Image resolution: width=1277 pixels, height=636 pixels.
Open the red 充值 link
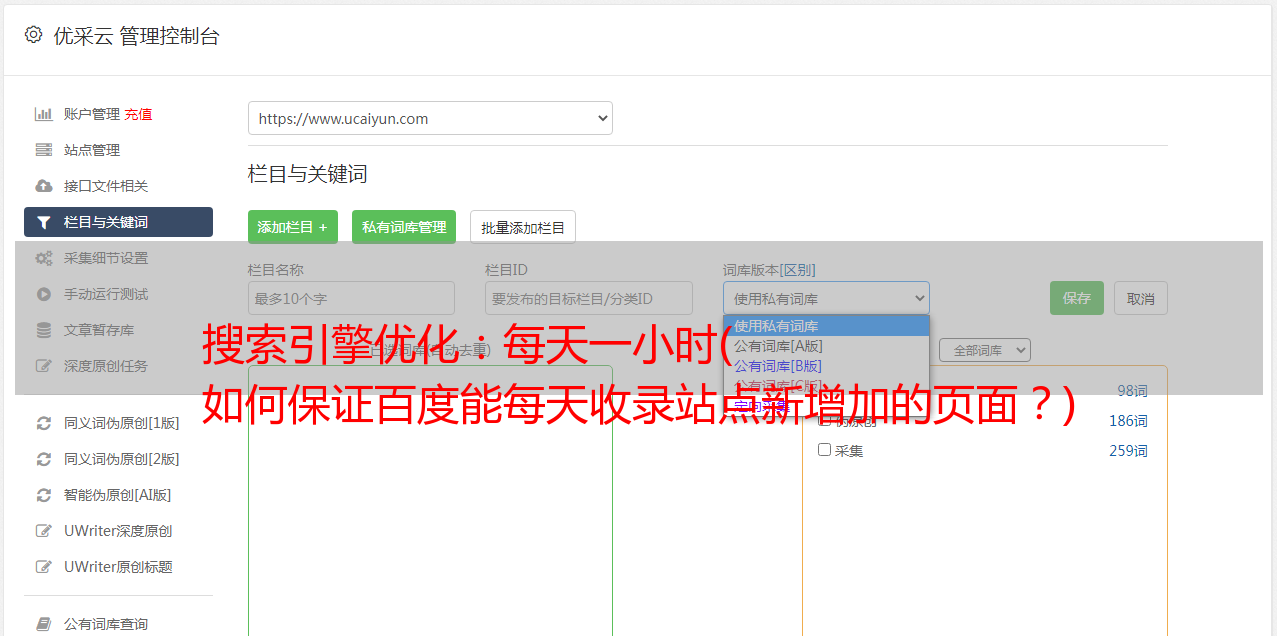click(138, 114)
